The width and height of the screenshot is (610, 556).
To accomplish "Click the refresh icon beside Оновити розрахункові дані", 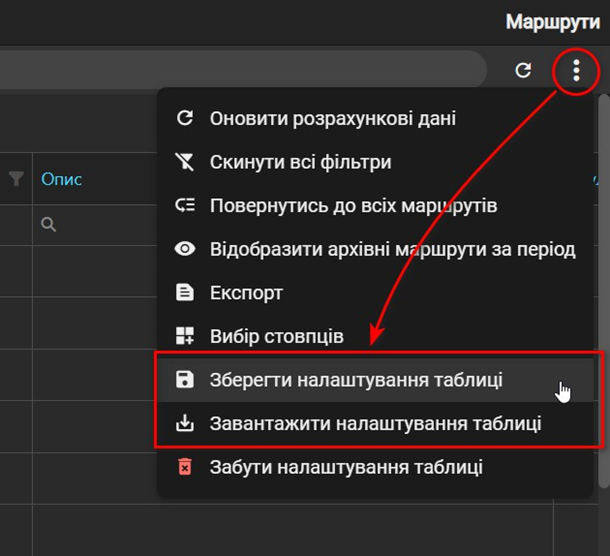I will click(185, 118).
